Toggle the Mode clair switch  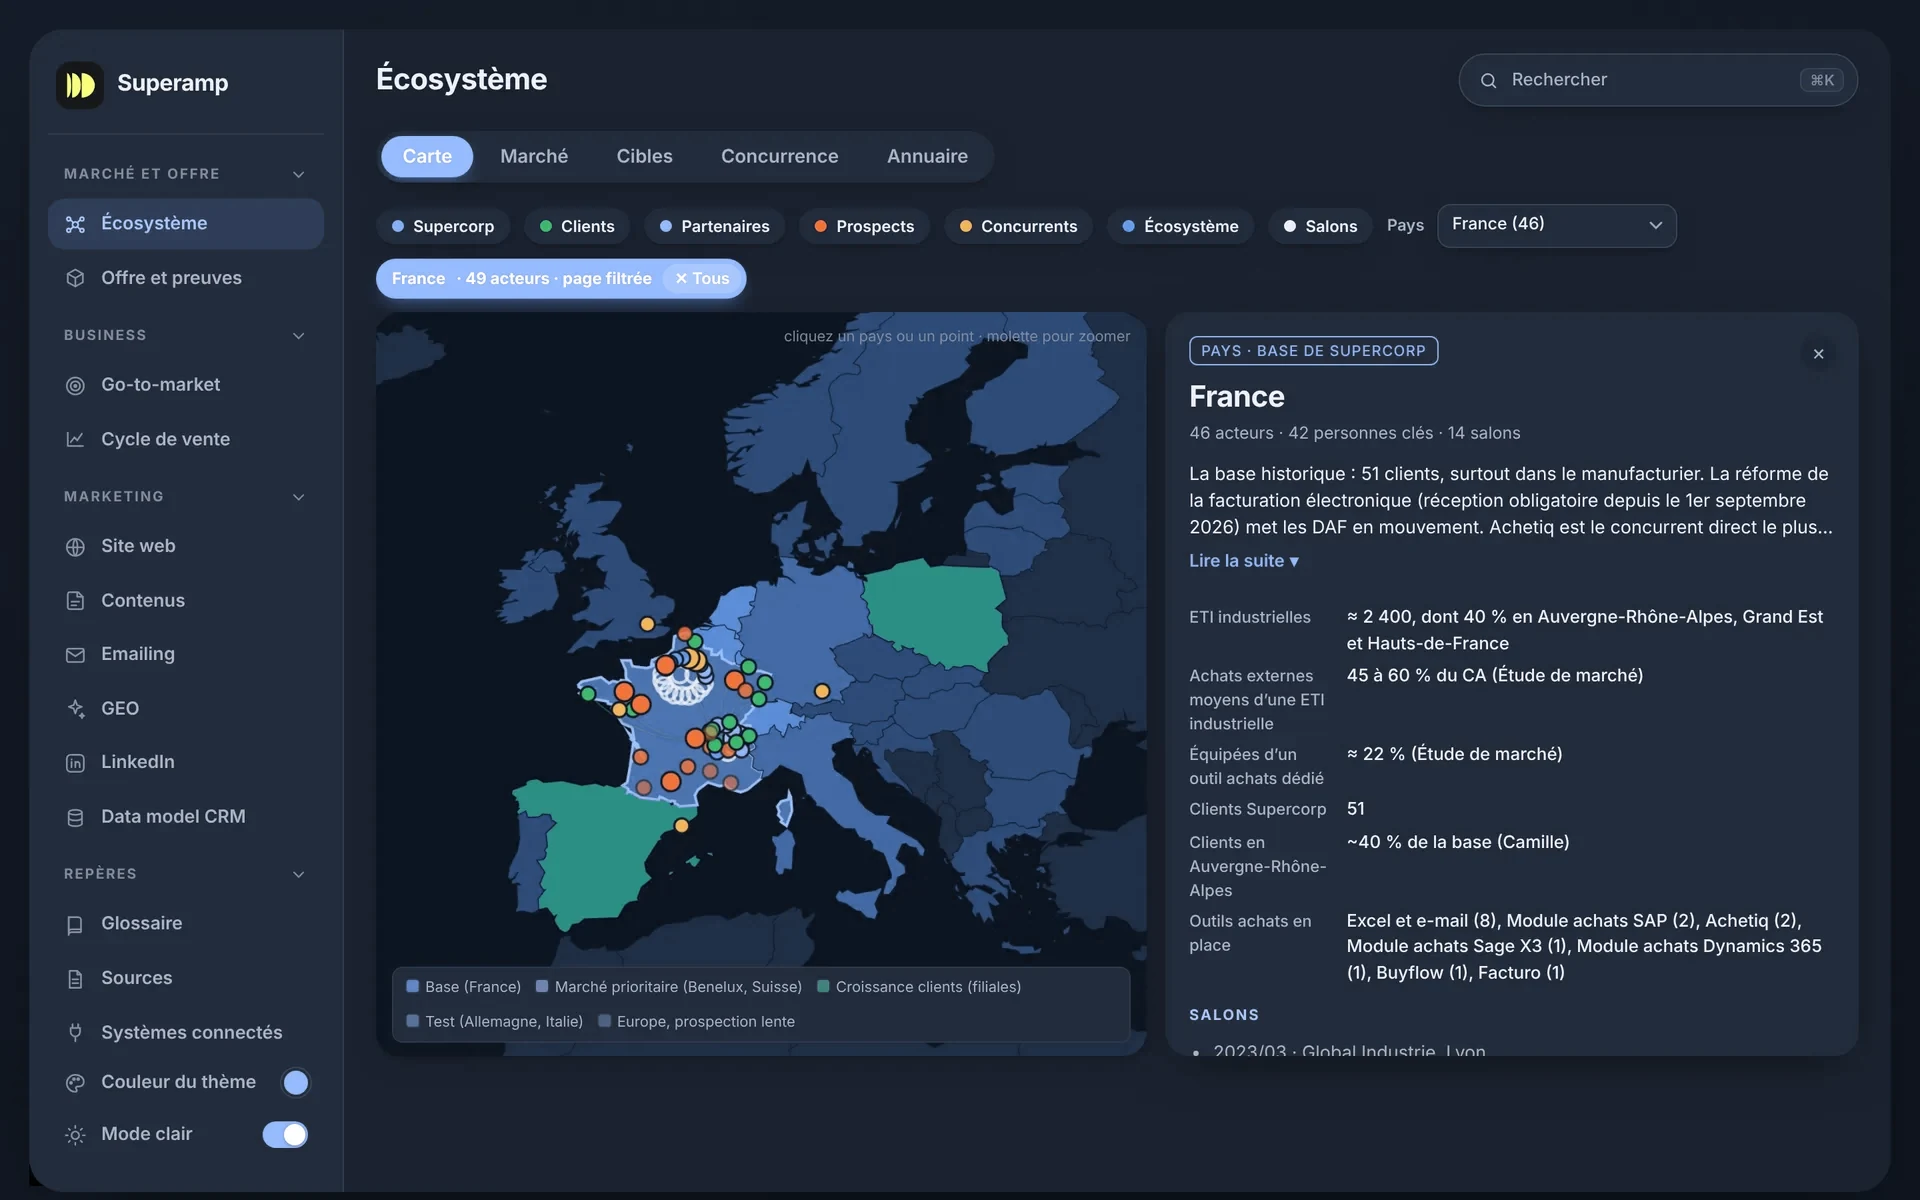(285, 1134)
